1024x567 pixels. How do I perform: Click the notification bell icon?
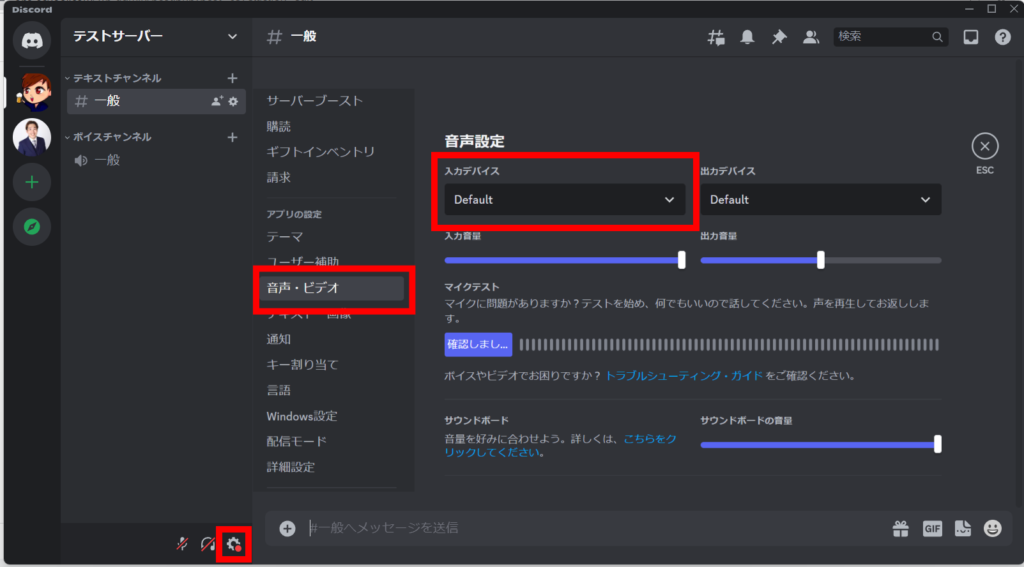click(x=747, y=37)
